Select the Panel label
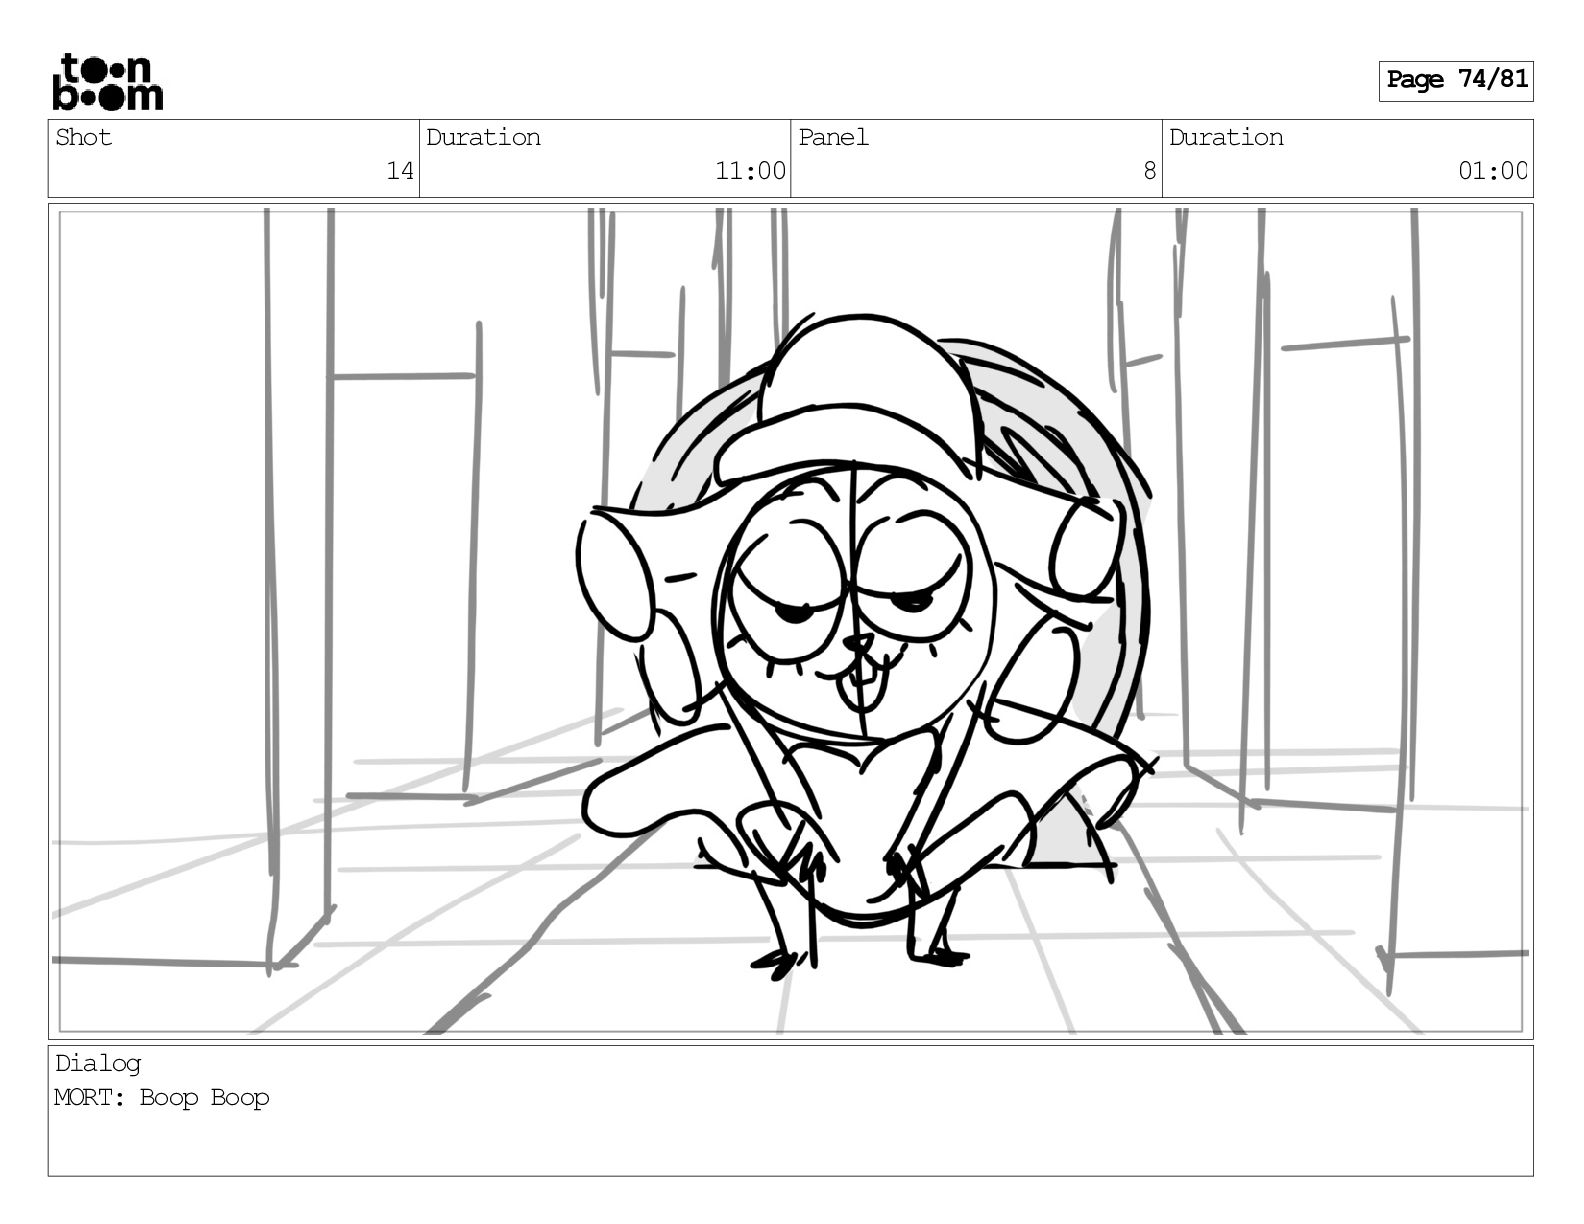1584x1224 pixels. (x=833, y=137)
